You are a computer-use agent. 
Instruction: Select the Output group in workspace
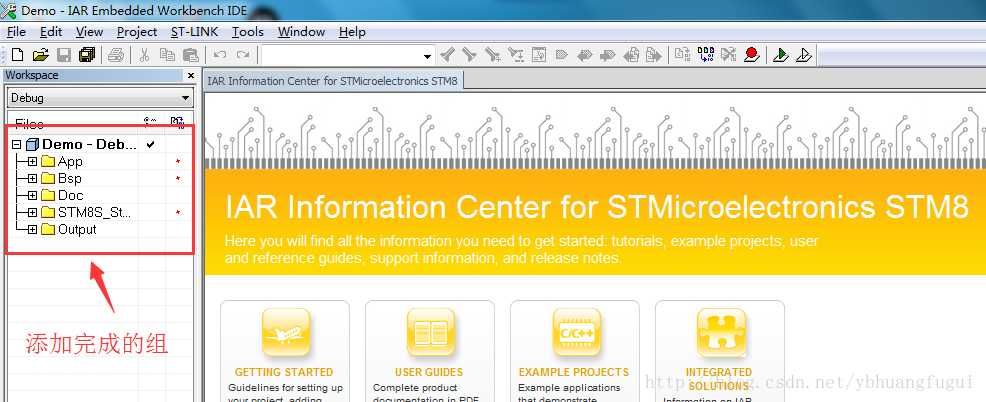77,230
